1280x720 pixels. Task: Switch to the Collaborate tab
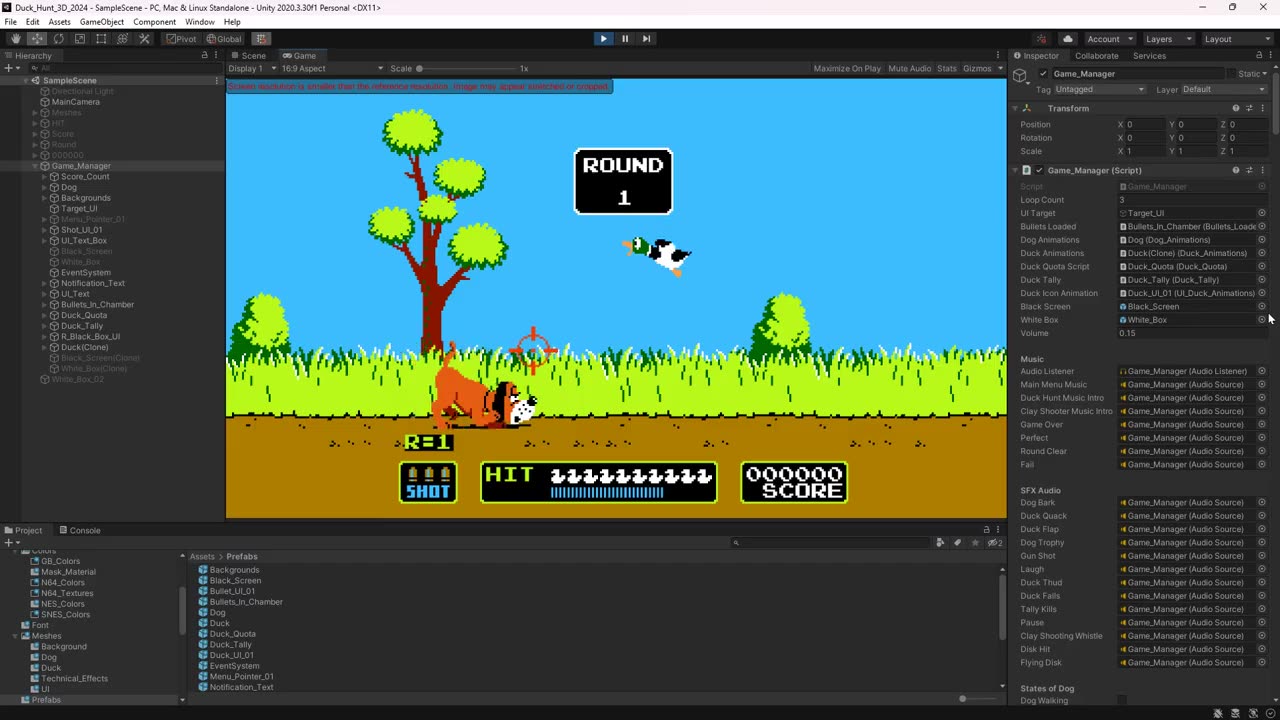[x=1097, y=56]
